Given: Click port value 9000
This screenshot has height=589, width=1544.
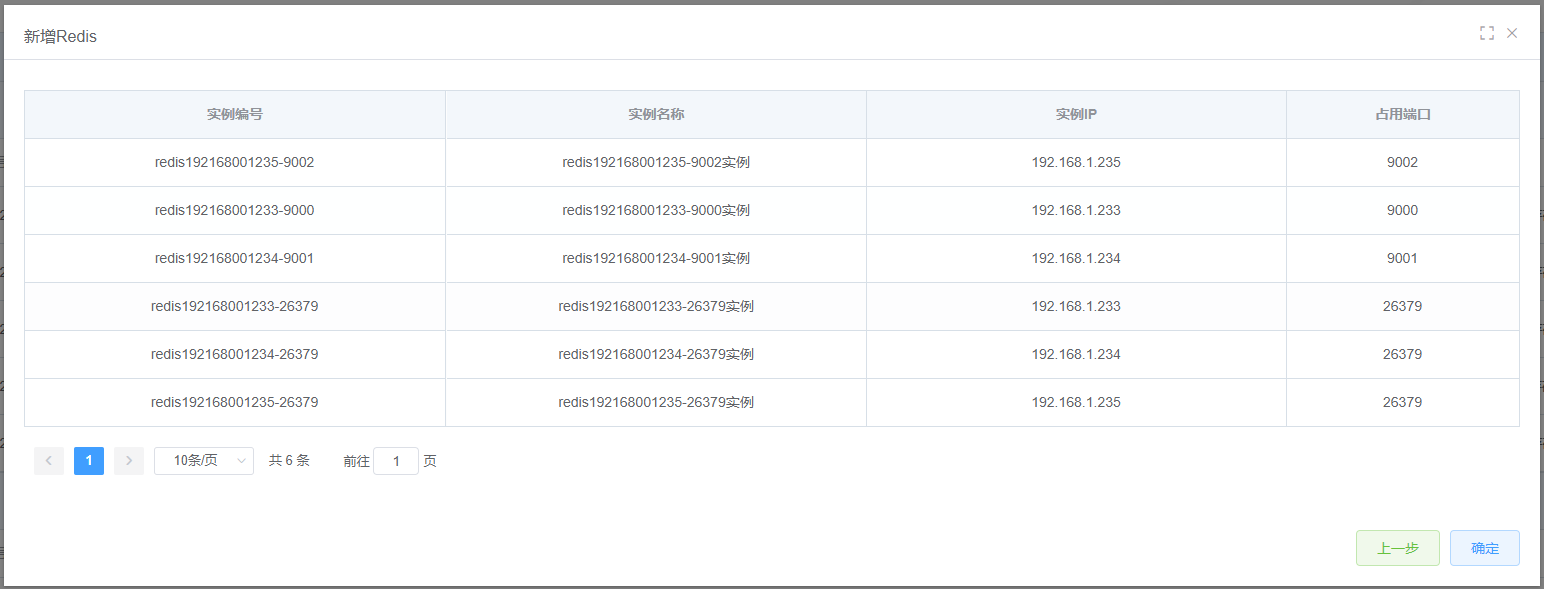Looking at the screenshot, I should (1403, 210).
